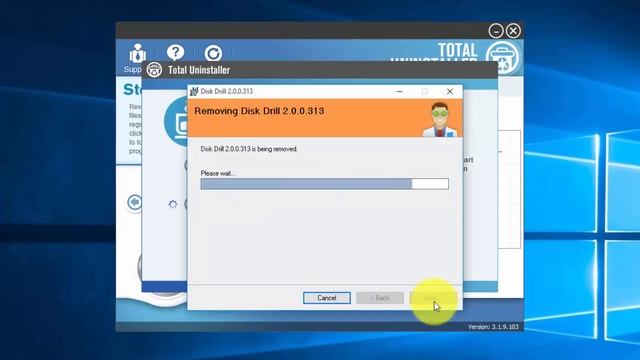Viewport: 640px width, 360px height.
Task: Open the Help question mark icon
Action: point(176,53)
